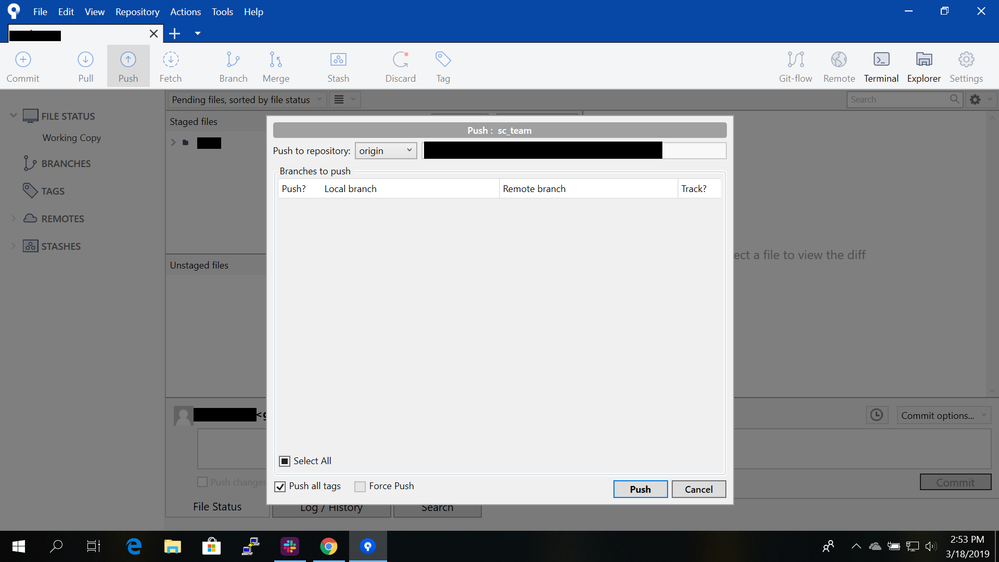
Task: Open Task View on taskbar
Action: click(x=93, y=546)
